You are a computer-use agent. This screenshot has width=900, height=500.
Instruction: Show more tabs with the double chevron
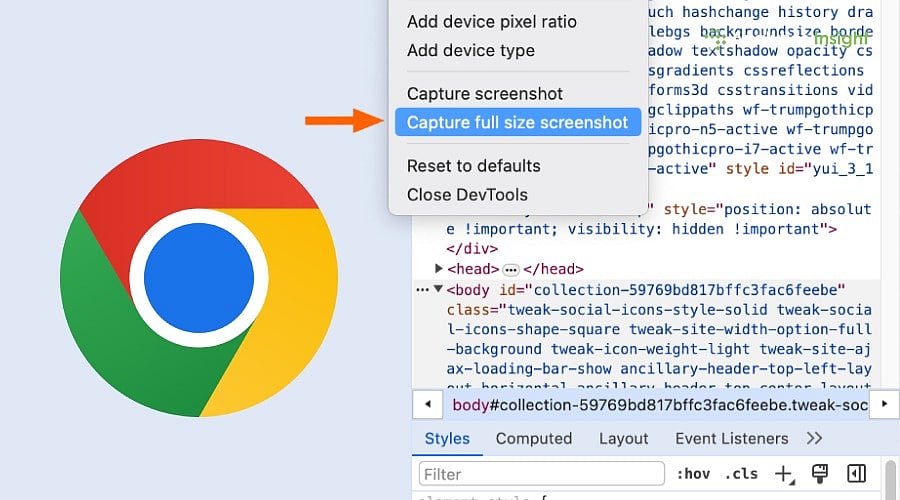point(814,438)
